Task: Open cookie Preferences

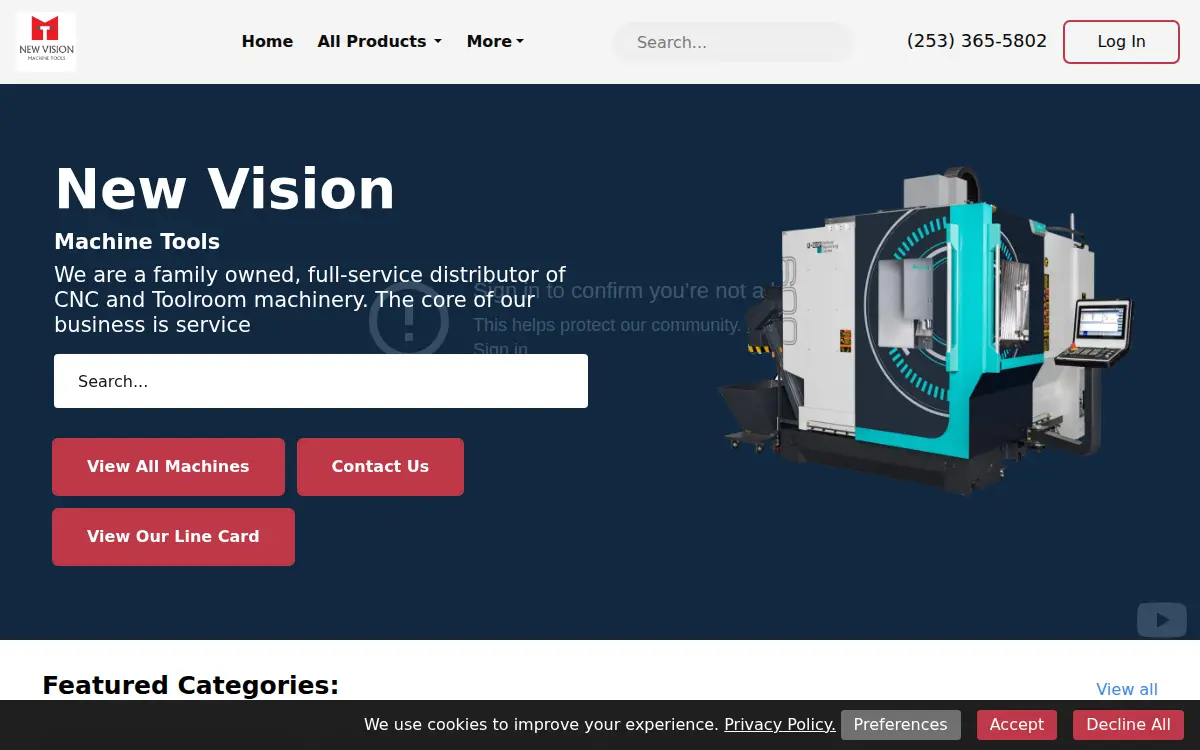Action: click(900, 725)
